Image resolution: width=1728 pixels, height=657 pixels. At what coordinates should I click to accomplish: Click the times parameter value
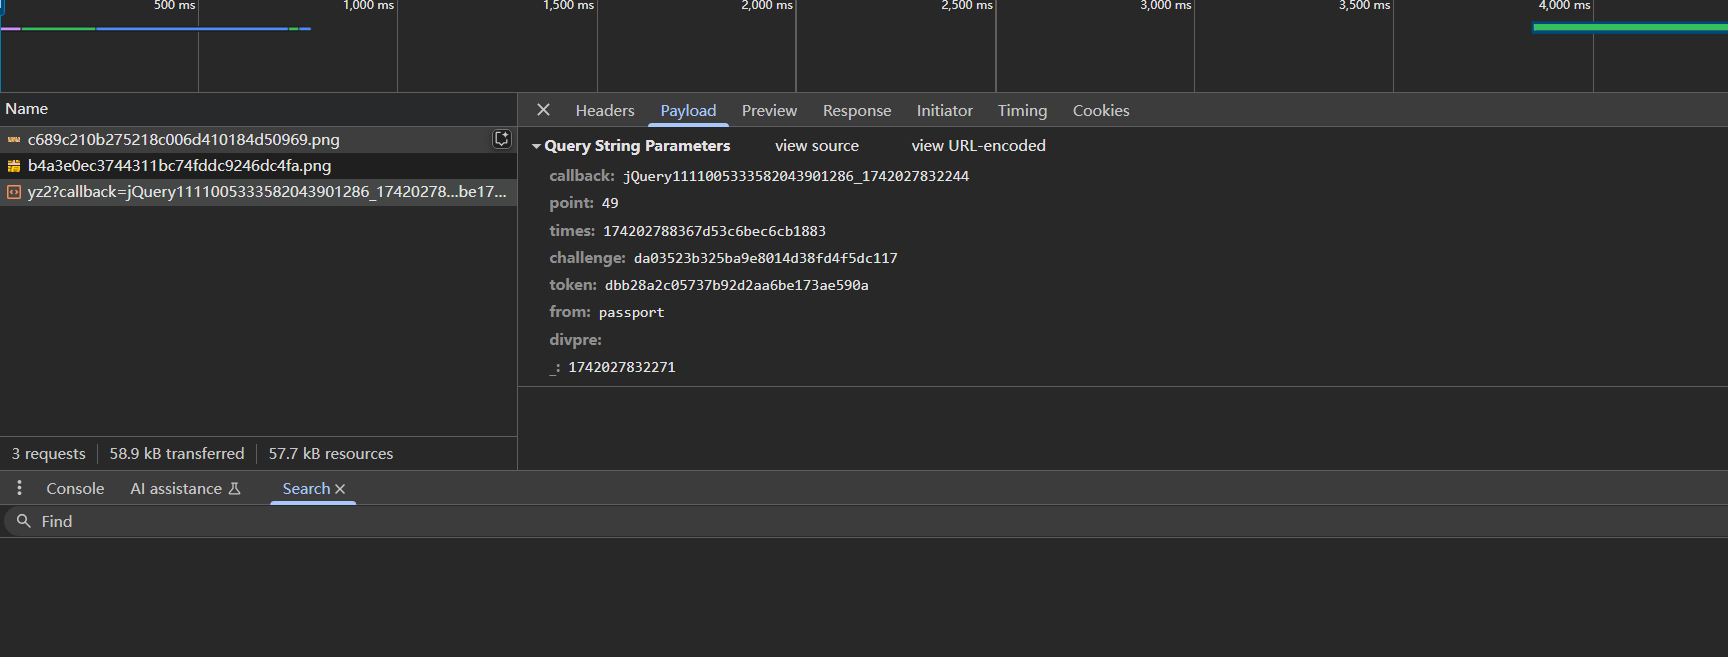tap(714, 231)
